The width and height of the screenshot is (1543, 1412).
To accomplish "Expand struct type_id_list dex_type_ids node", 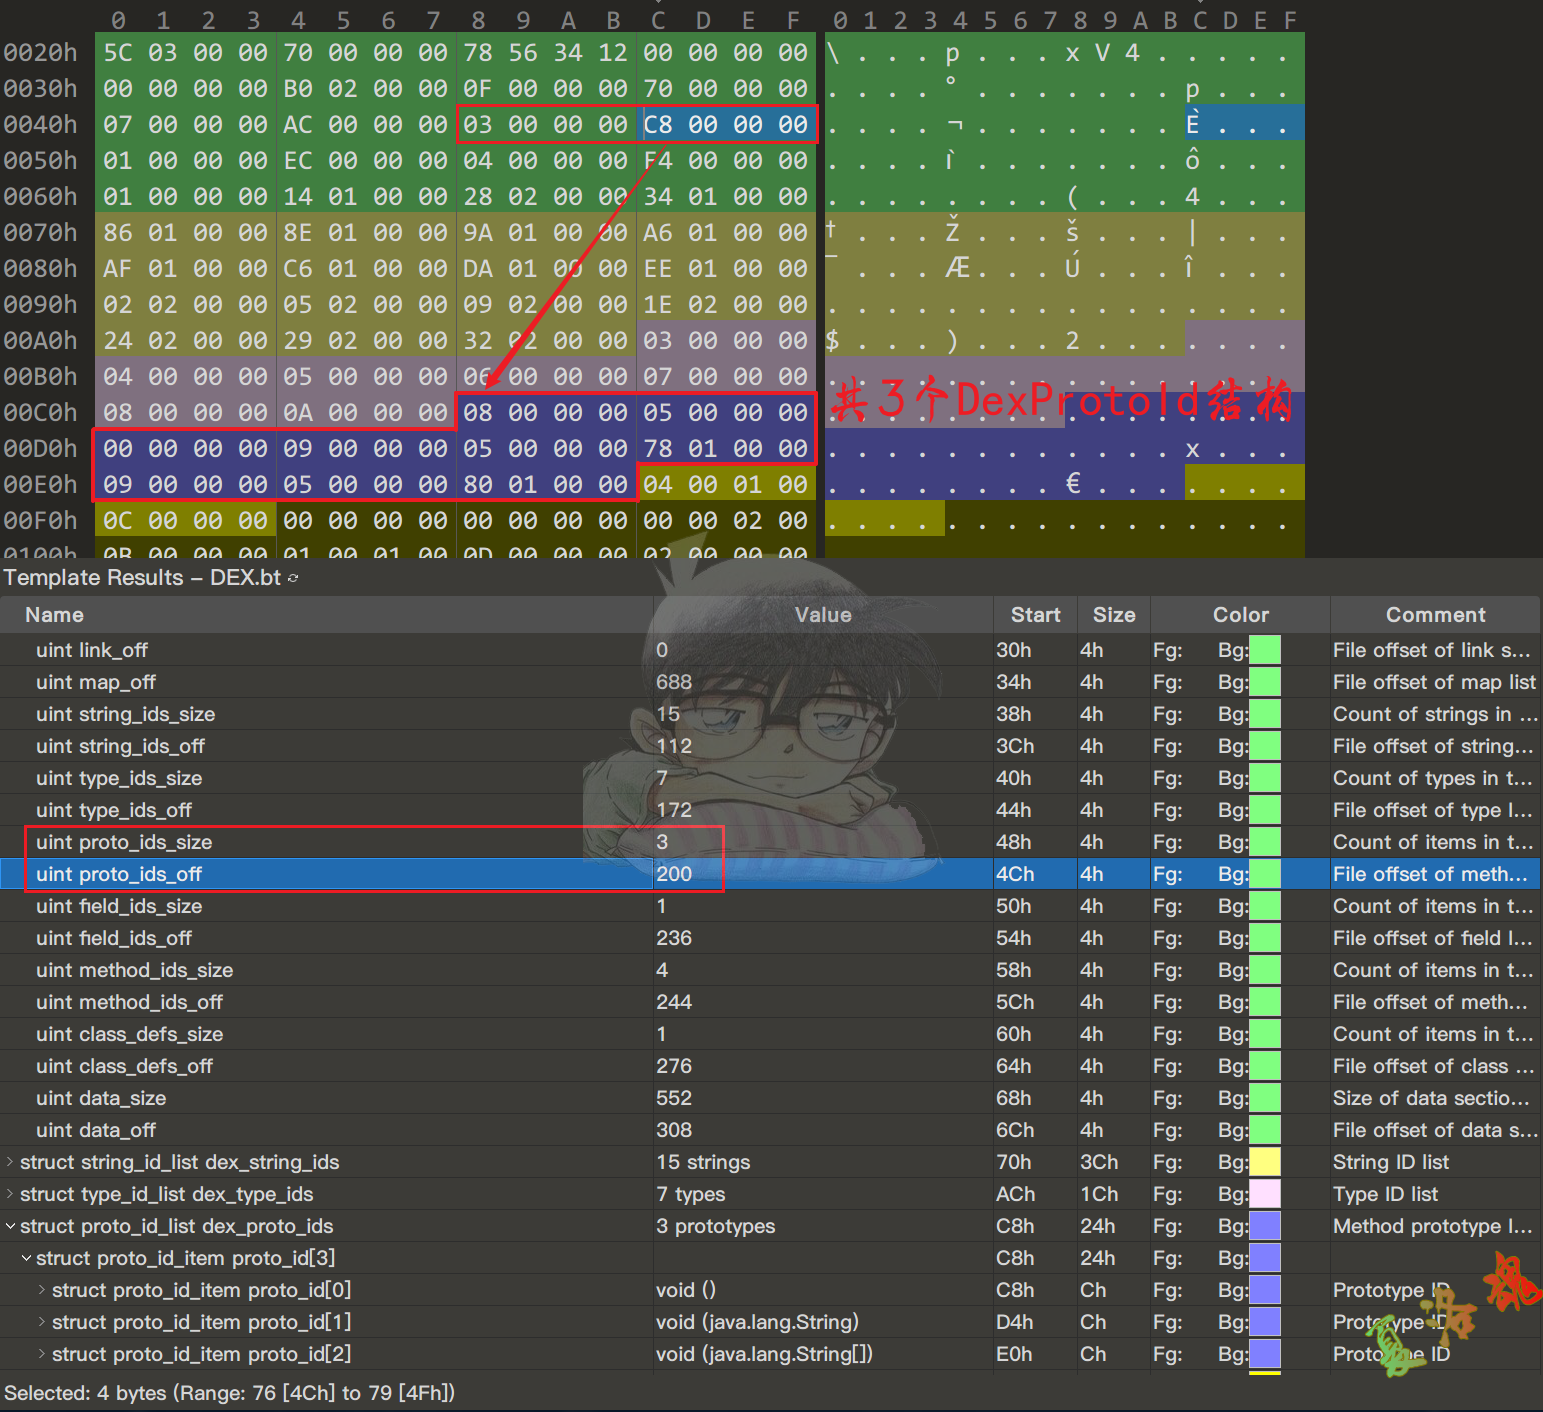I will [10, 1194].
